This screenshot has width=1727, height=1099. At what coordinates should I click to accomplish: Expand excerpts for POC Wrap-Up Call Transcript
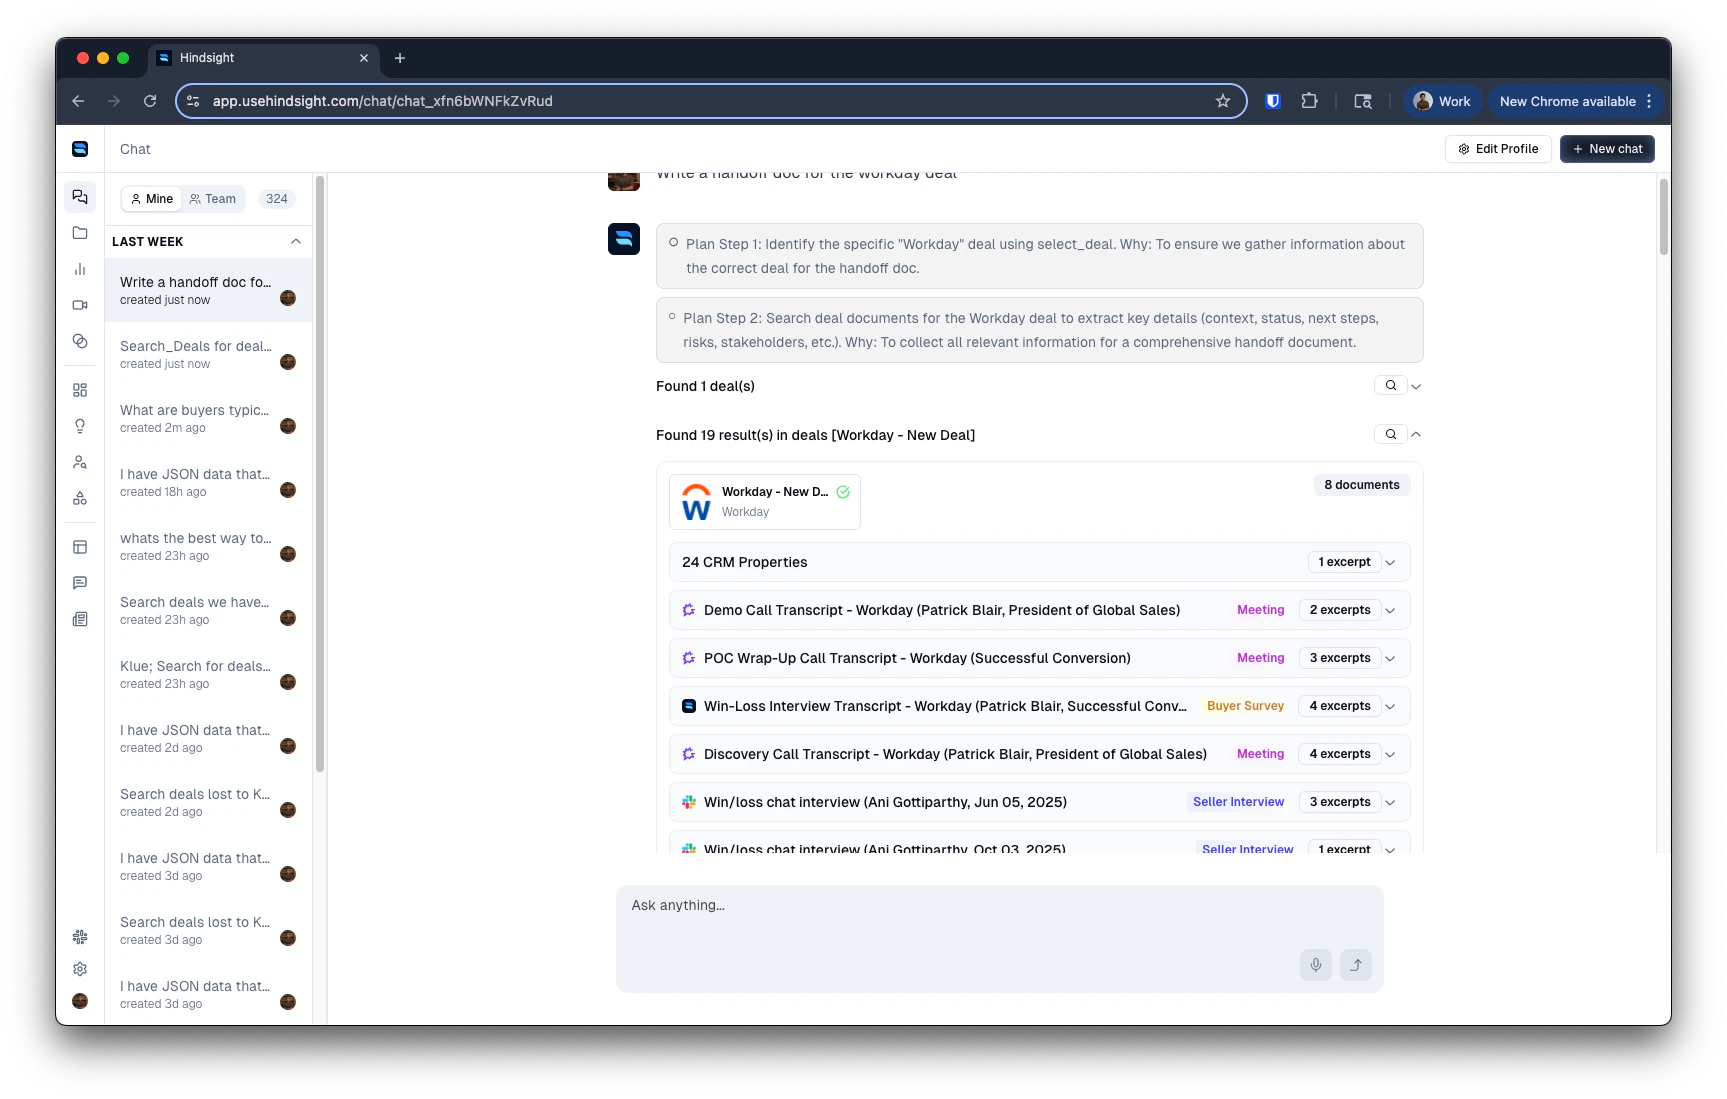click(x=1390, y=658)
